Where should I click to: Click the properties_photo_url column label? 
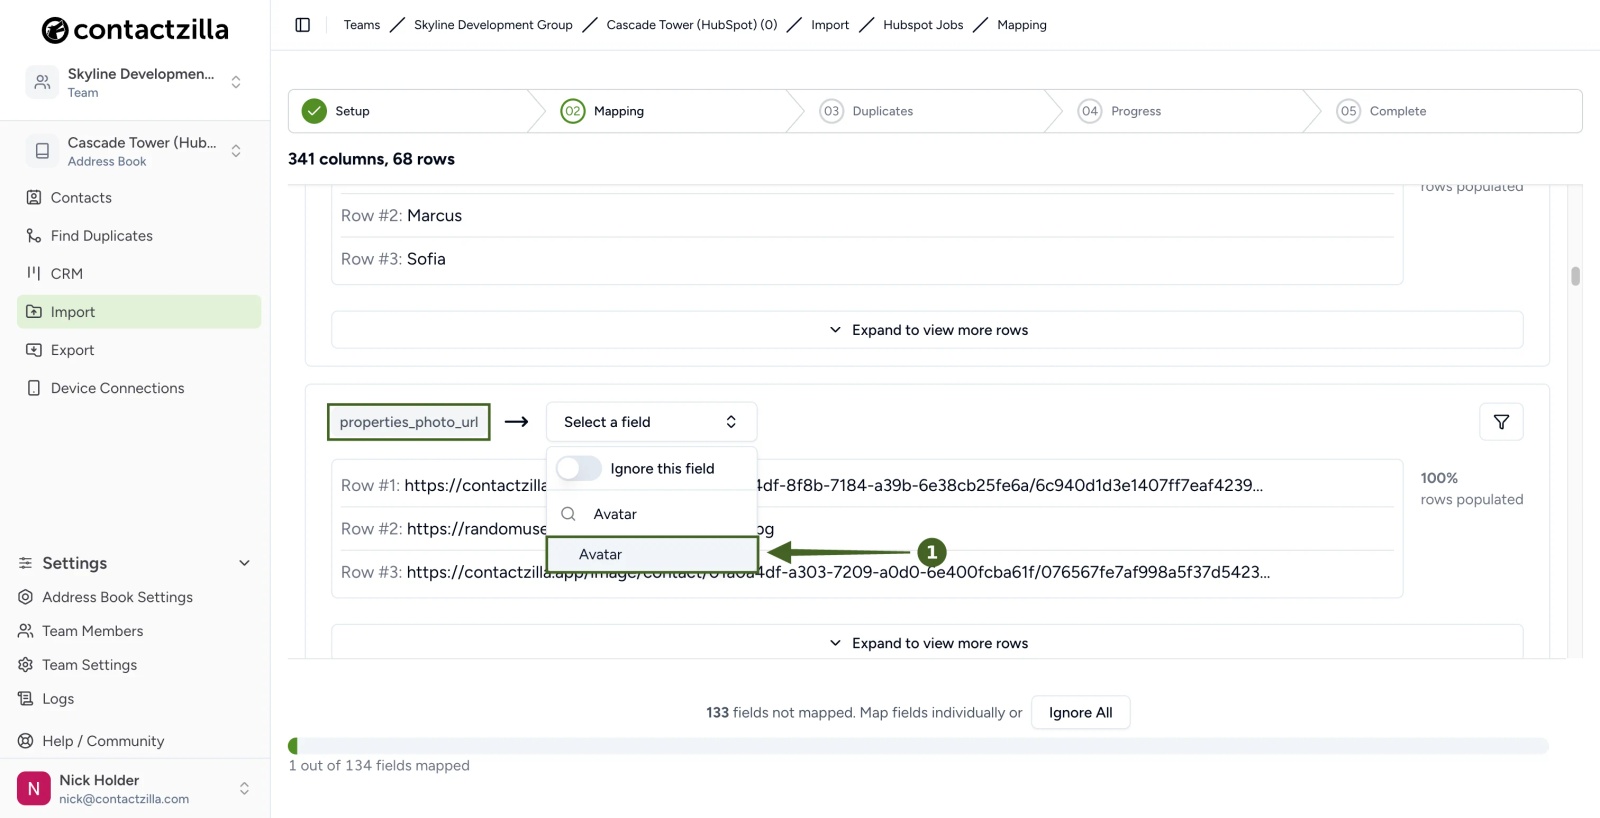tap(409, 422)
